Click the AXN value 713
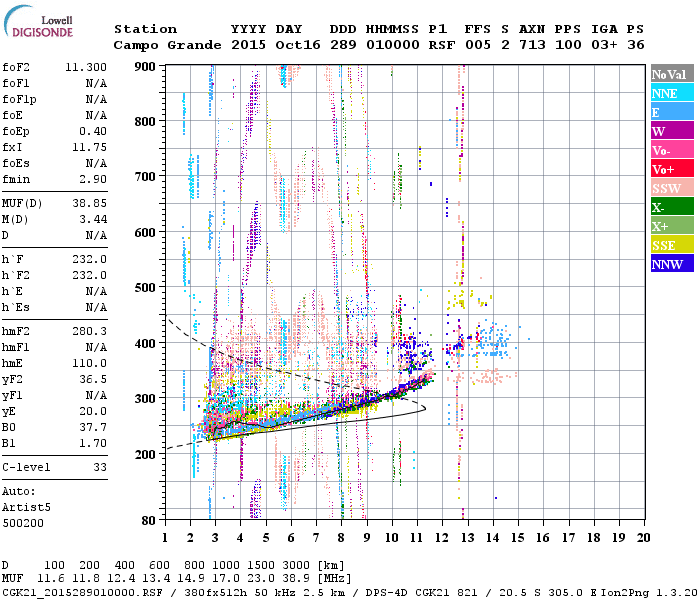700x600 pixels. (532, 45)
